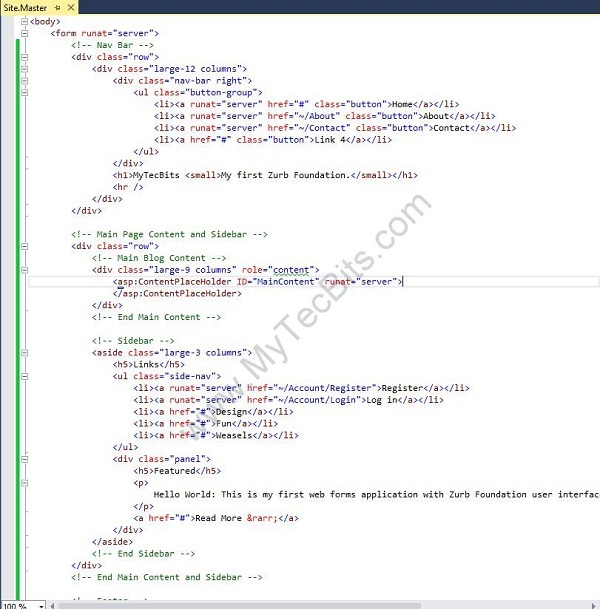Click the Read More anchor line
The image size is (600, 609).
[216, 518]
